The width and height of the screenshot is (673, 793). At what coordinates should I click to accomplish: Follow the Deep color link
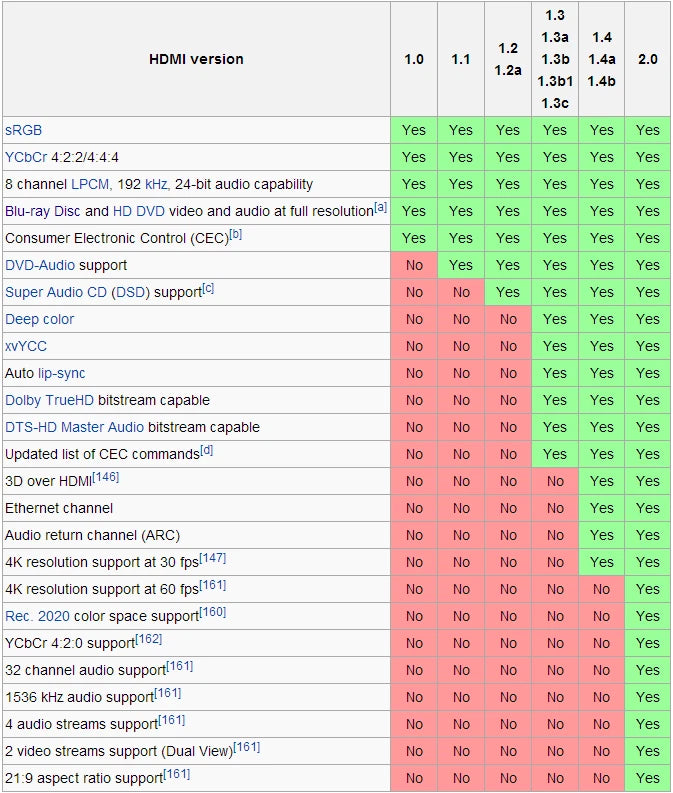(39, 319)
